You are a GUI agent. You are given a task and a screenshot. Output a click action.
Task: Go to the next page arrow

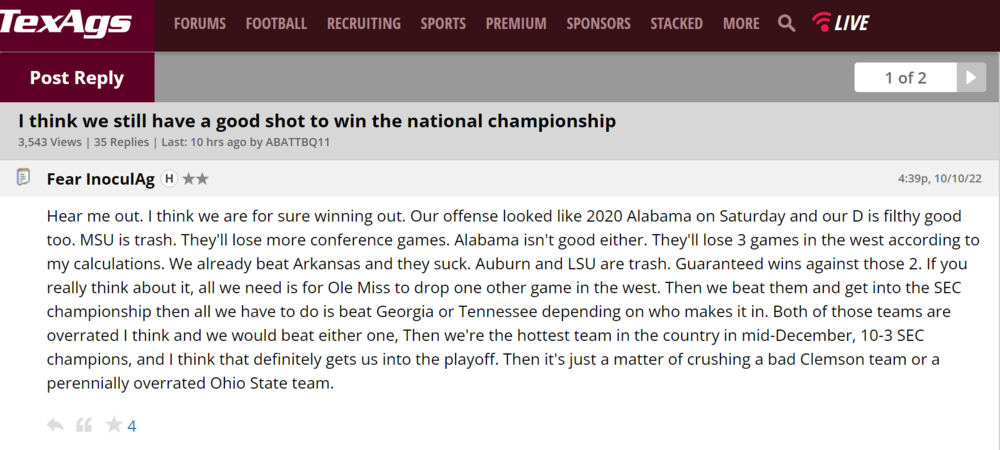(971, 78)
